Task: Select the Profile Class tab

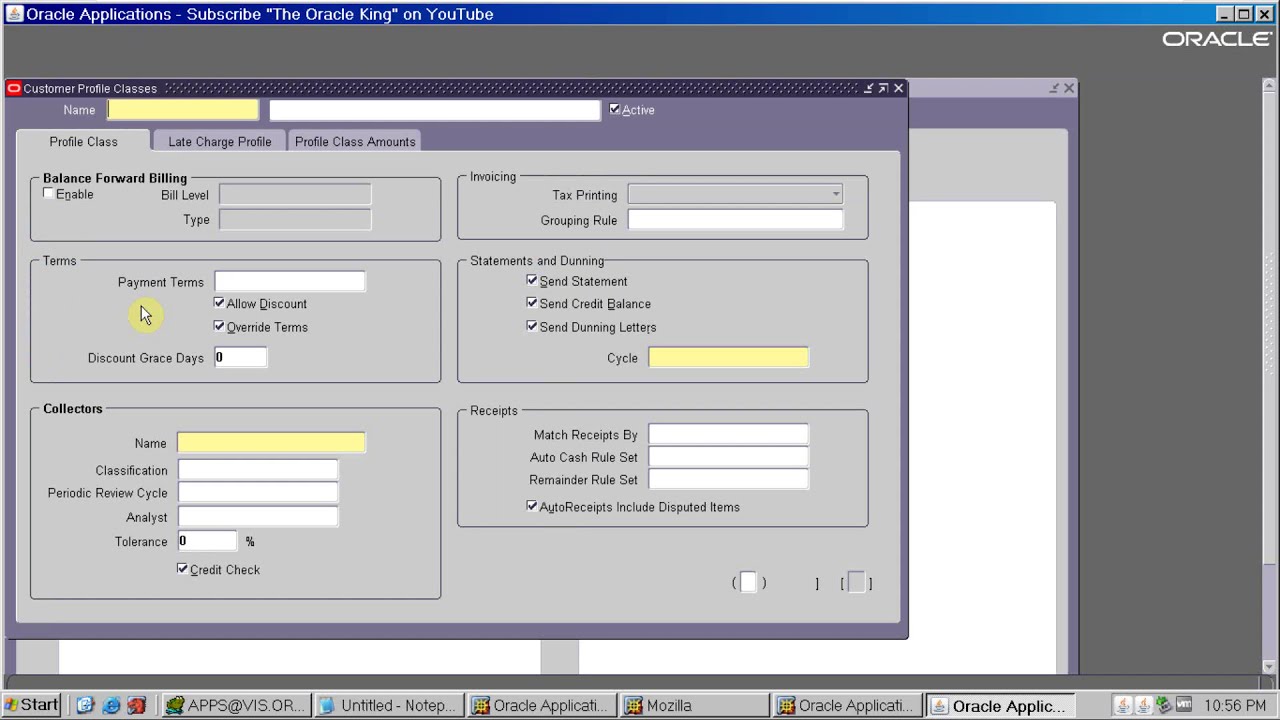Action: [x=83, y=142]
